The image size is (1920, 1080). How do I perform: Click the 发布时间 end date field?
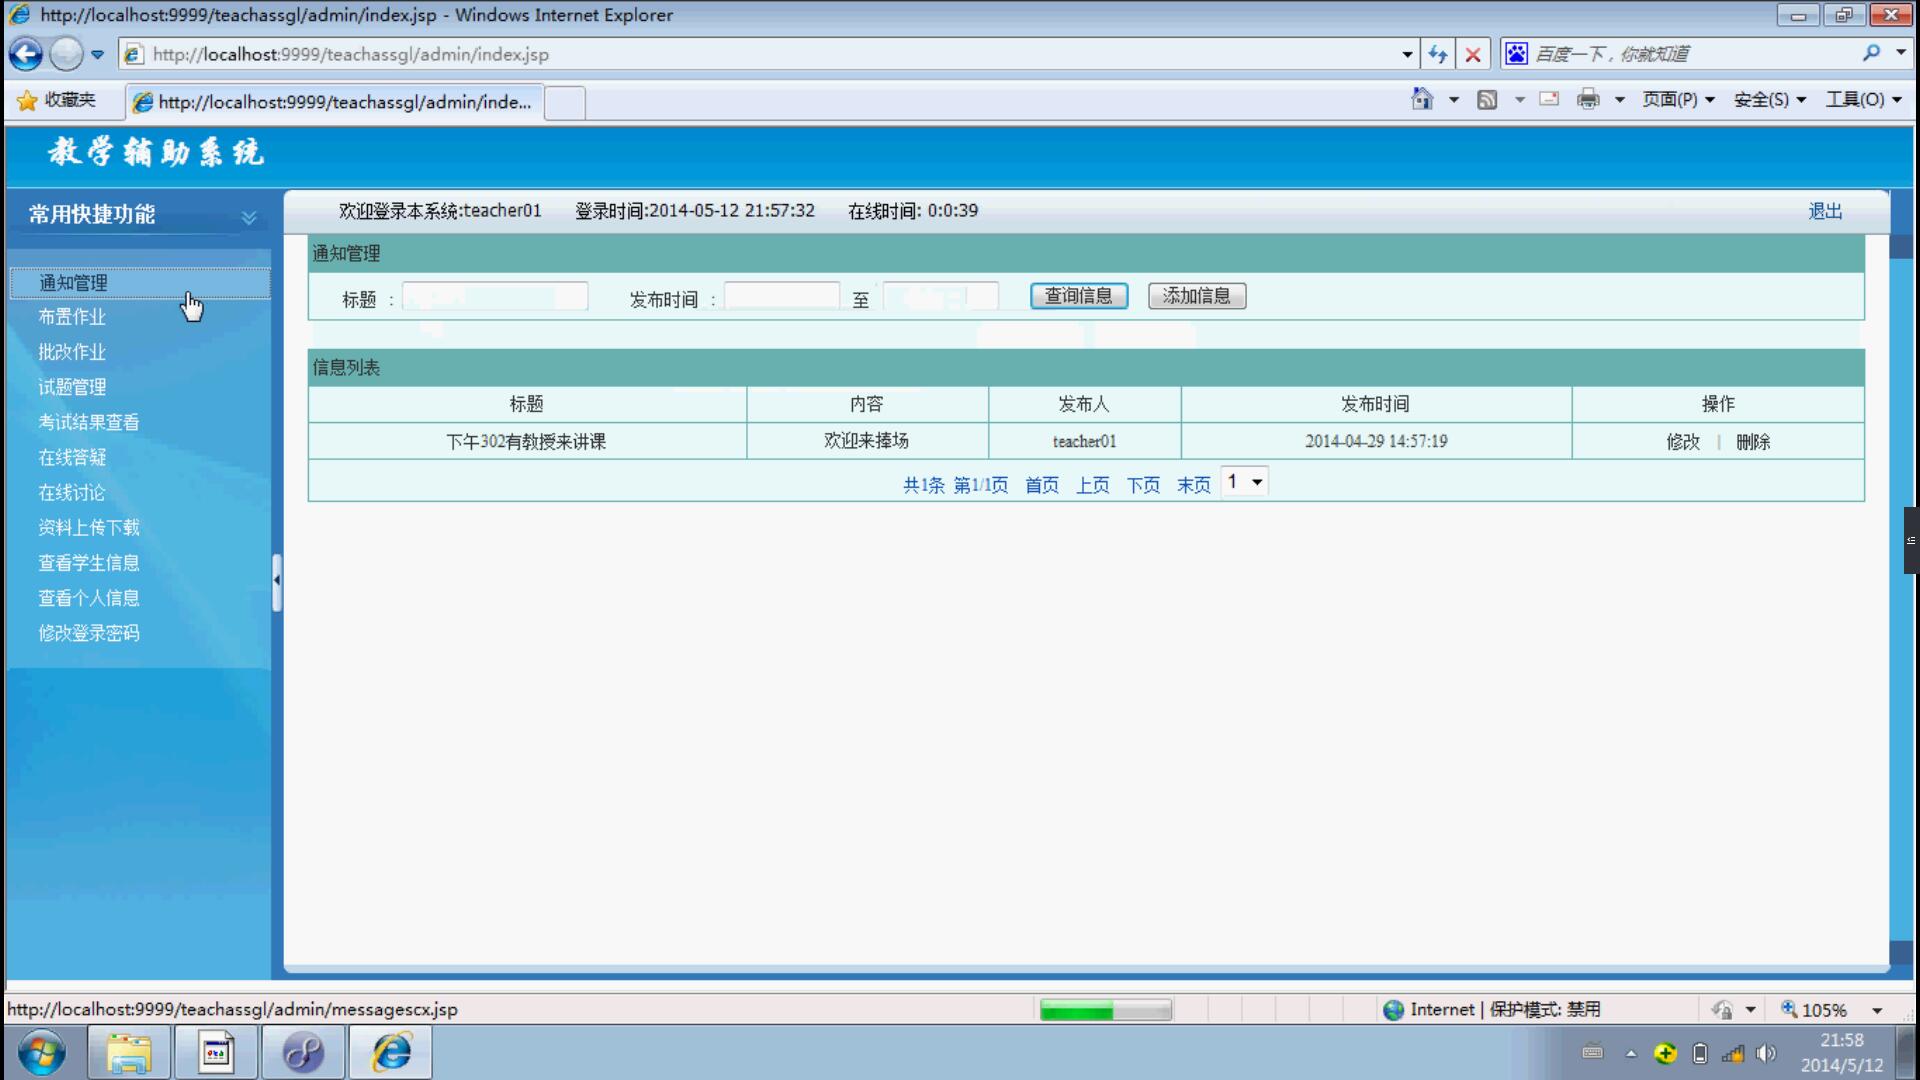941,296
